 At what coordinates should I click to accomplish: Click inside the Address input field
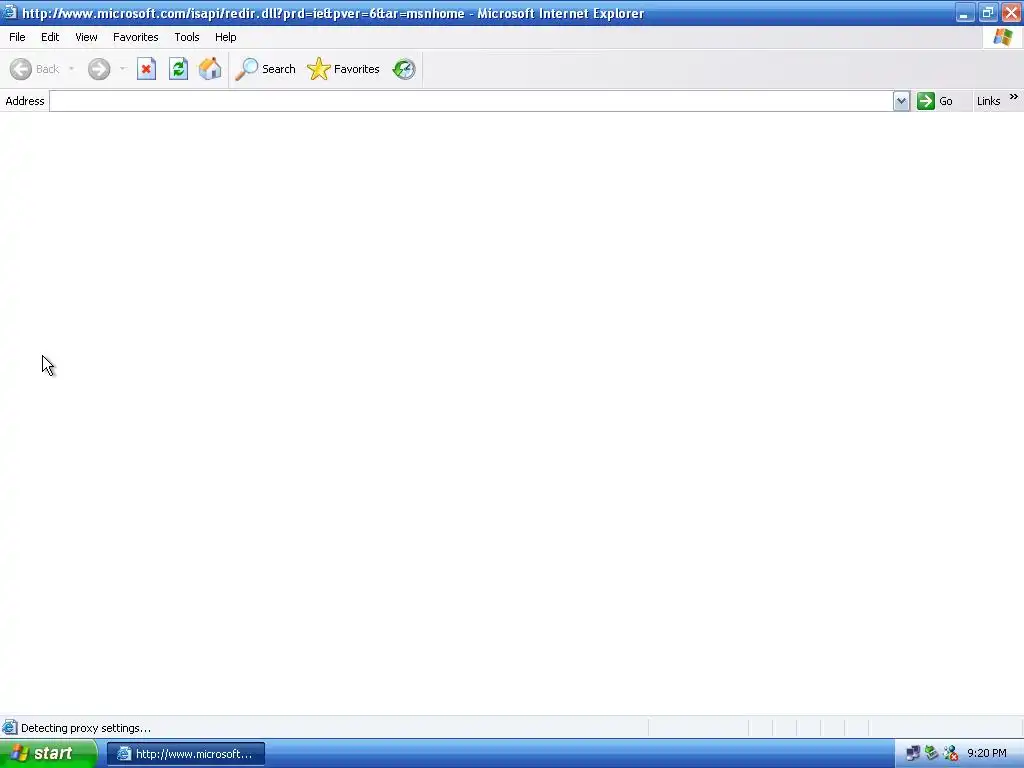pyautogui.click(x=471, y=101)
